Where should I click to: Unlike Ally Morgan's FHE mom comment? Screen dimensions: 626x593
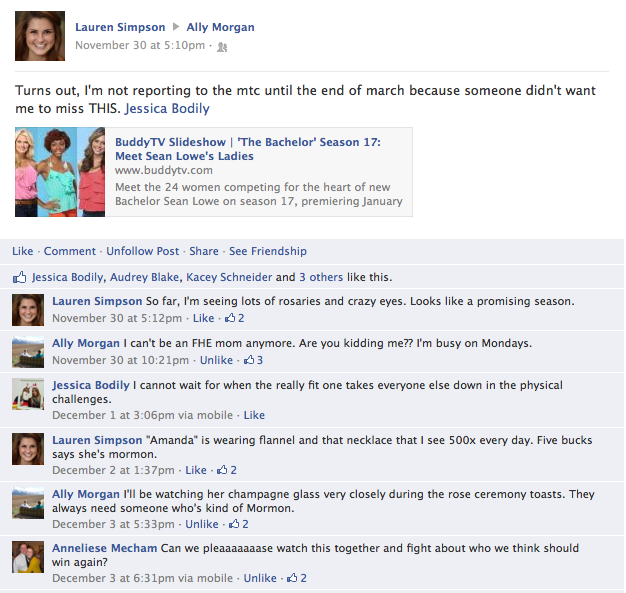(x=216, y=360)
